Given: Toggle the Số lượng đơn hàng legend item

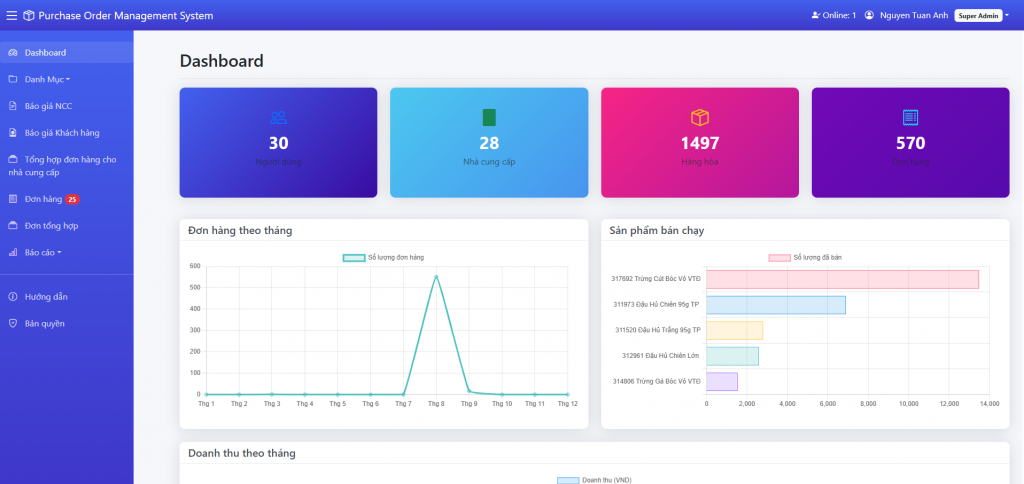Looking at the screenshot, I should (383, 257).
